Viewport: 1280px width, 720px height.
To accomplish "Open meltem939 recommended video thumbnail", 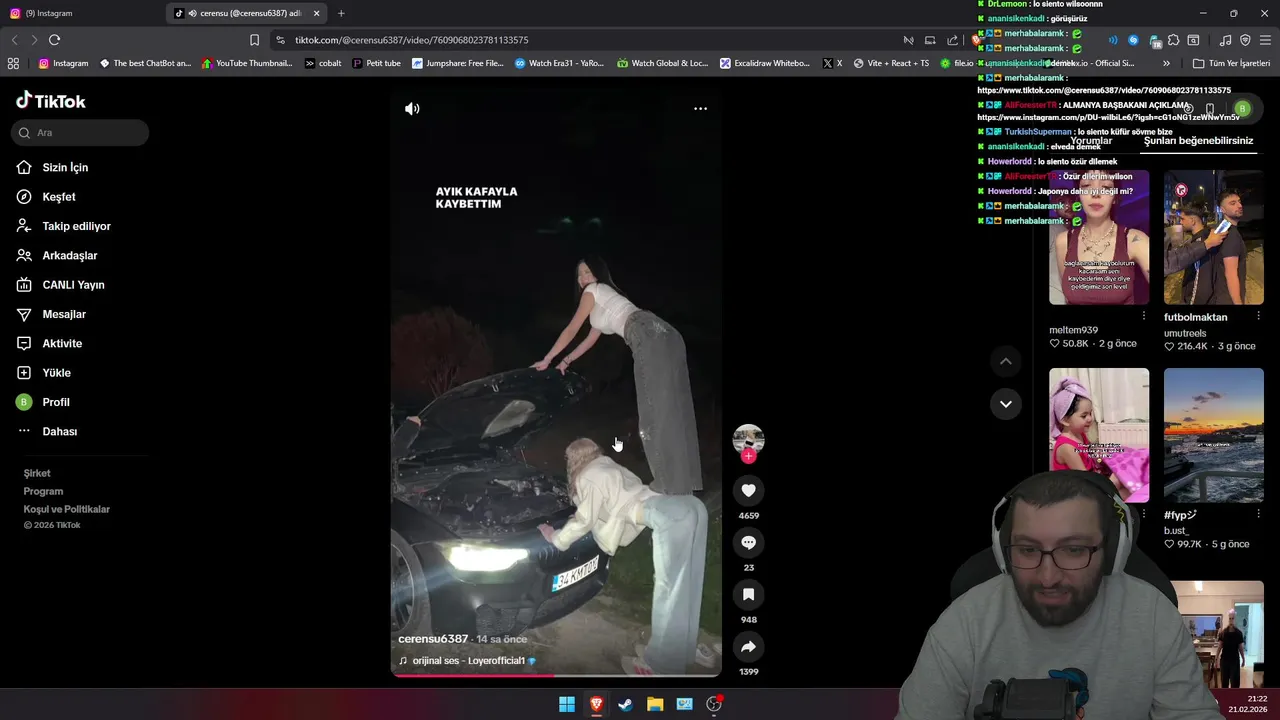I will coord(1099,237).
